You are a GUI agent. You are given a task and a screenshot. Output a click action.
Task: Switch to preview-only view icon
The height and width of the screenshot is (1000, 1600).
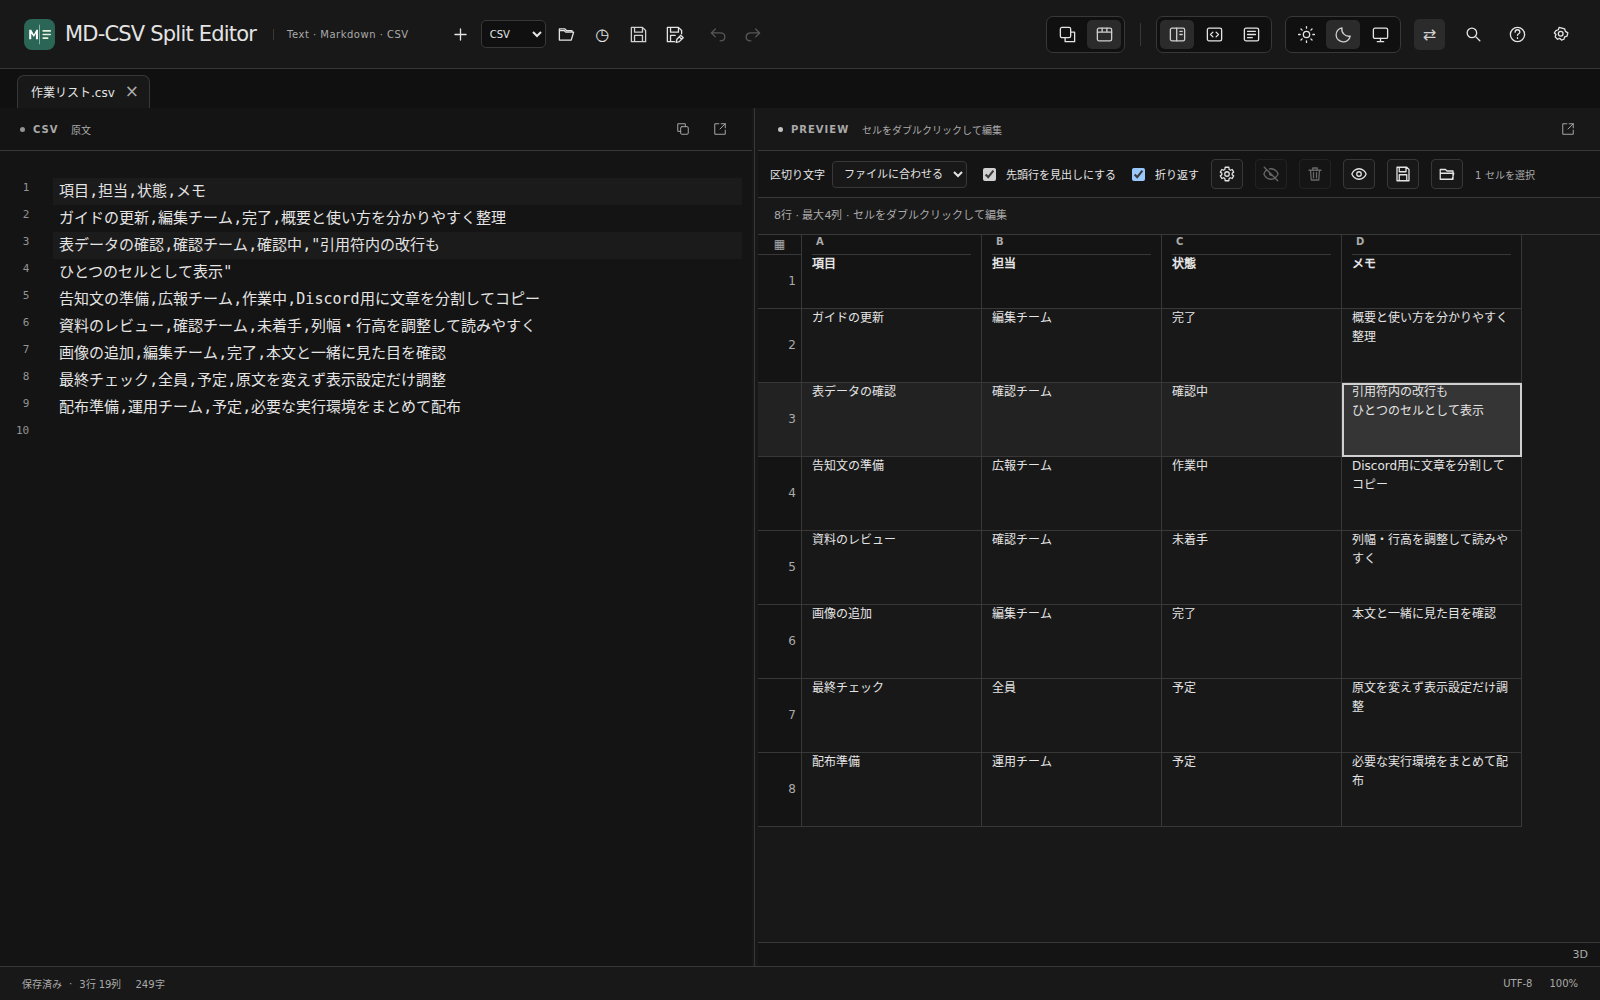click(x=1251, y=34)
